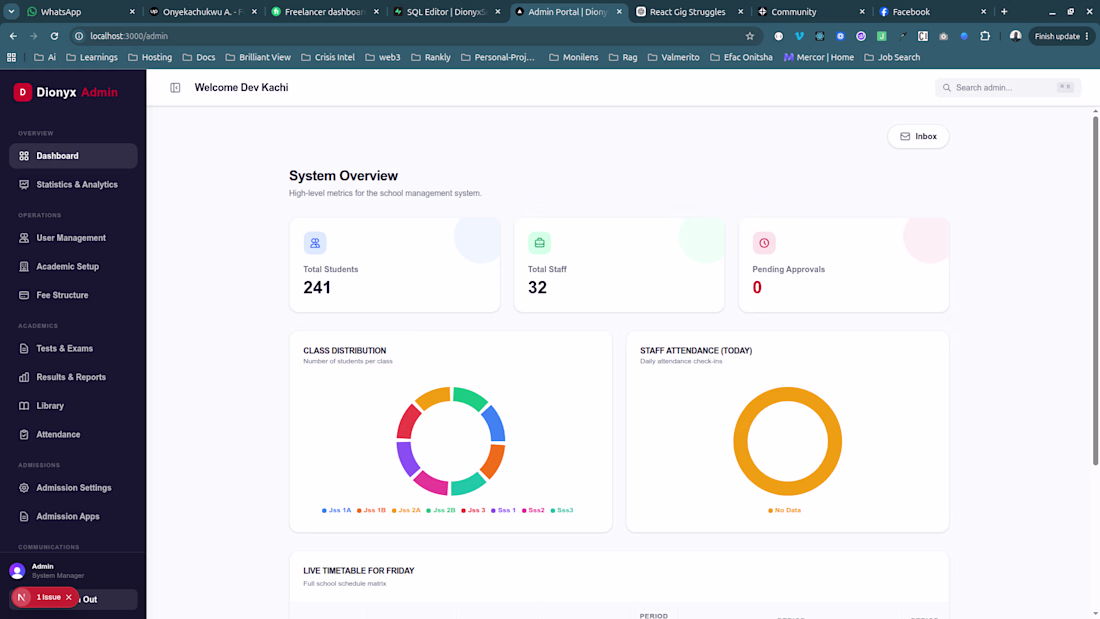Open Mercor Home bookmark

click(819, 58)
